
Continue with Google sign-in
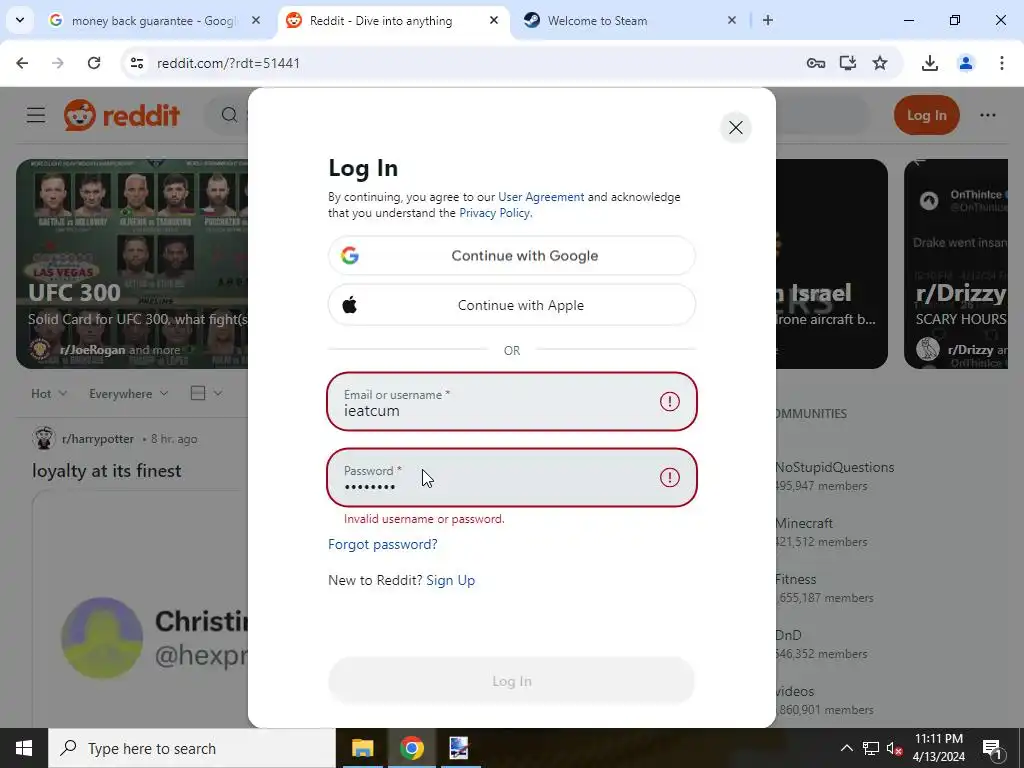[x=511, y=255]
